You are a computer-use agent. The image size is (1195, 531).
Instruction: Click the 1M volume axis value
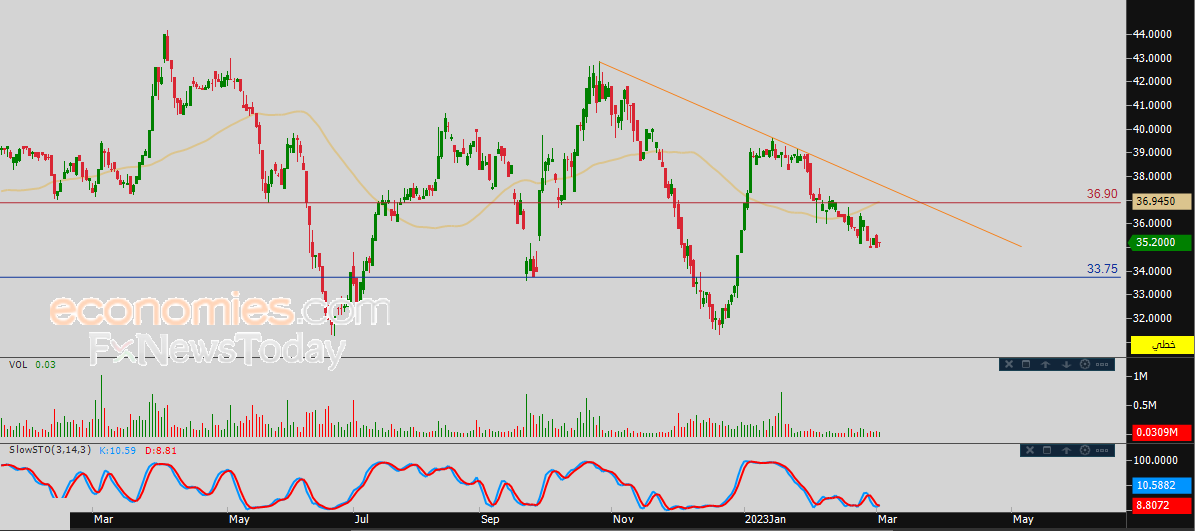click(1141, 376)
